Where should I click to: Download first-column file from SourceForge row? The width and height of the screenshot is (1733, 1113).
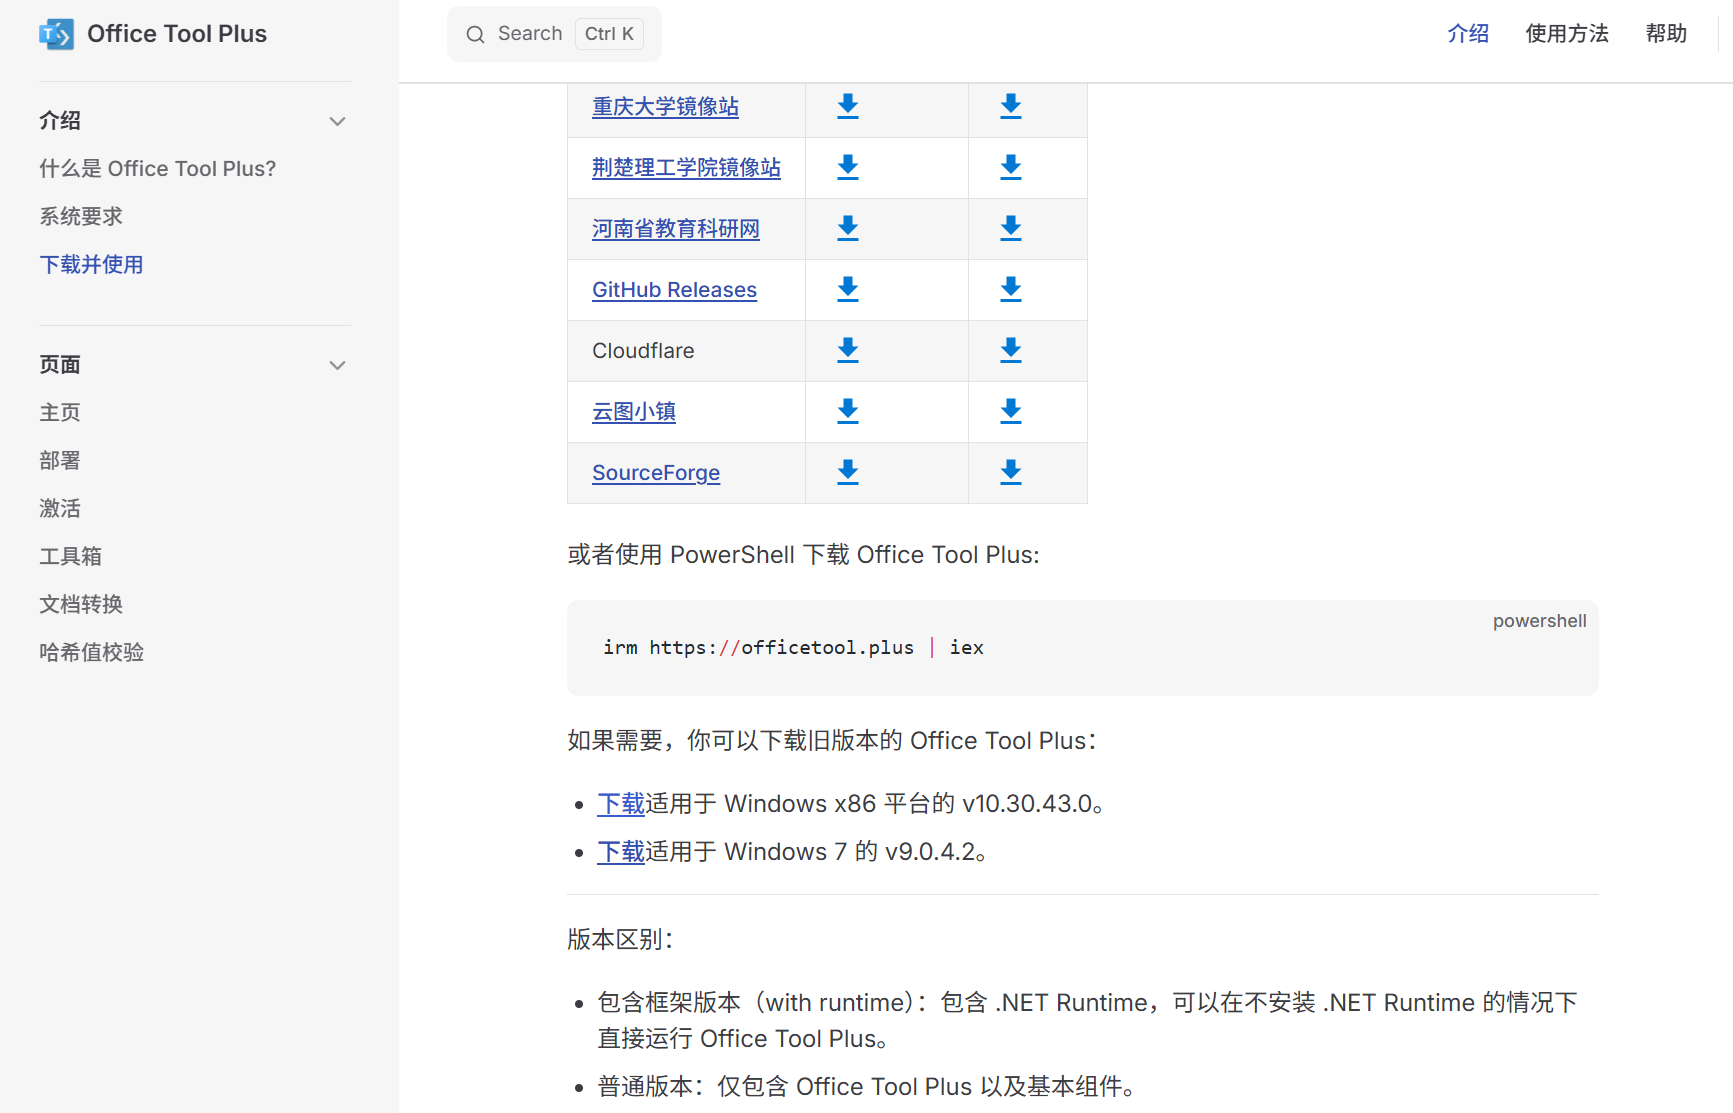tap(848, 472)
